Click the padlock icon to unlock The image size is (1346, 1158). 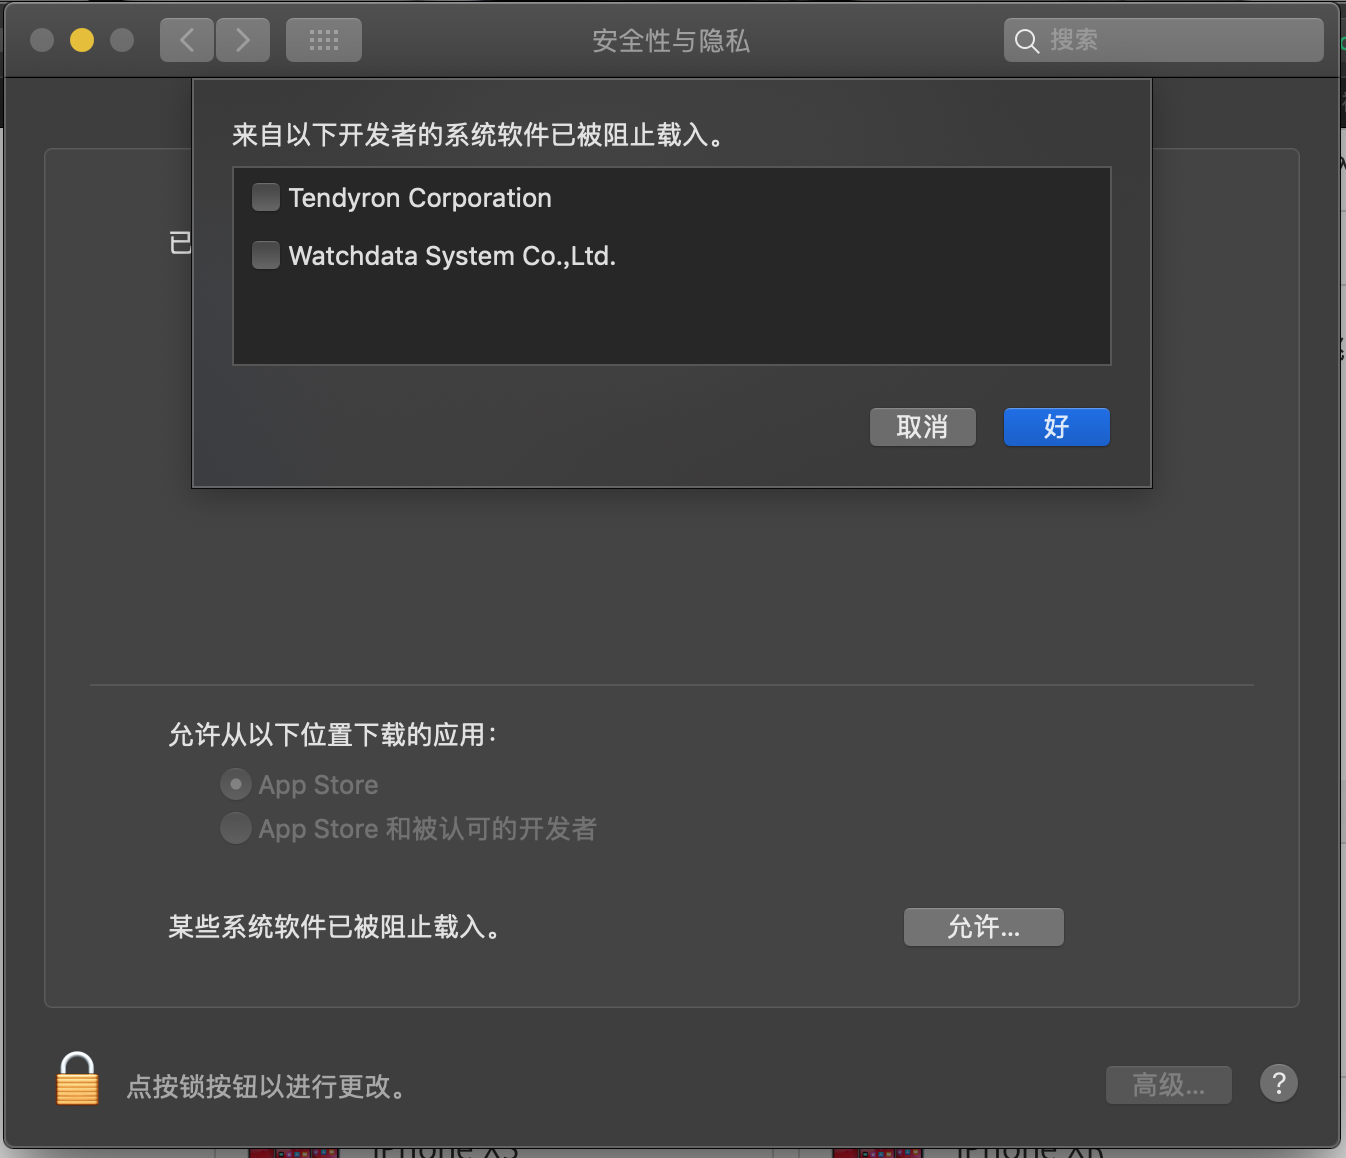pyautogui.click(x=77, y=1079)
